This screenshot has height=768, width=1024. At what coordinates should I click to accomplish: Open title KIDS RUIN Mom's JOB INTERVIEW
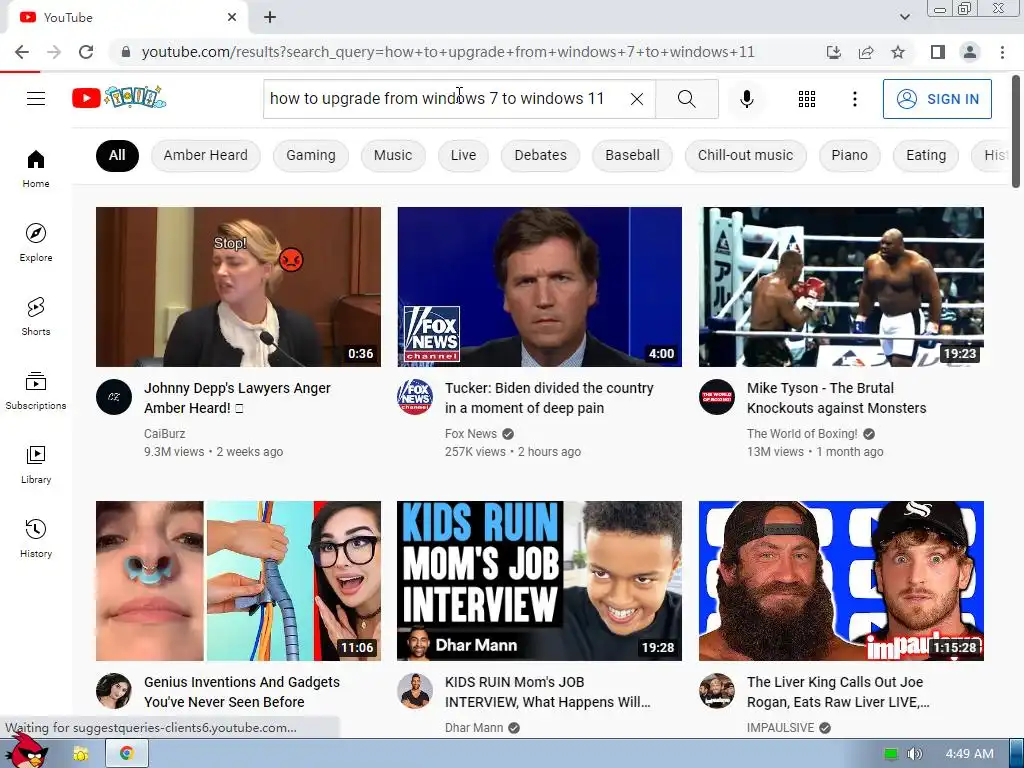[x=547, y=692]
